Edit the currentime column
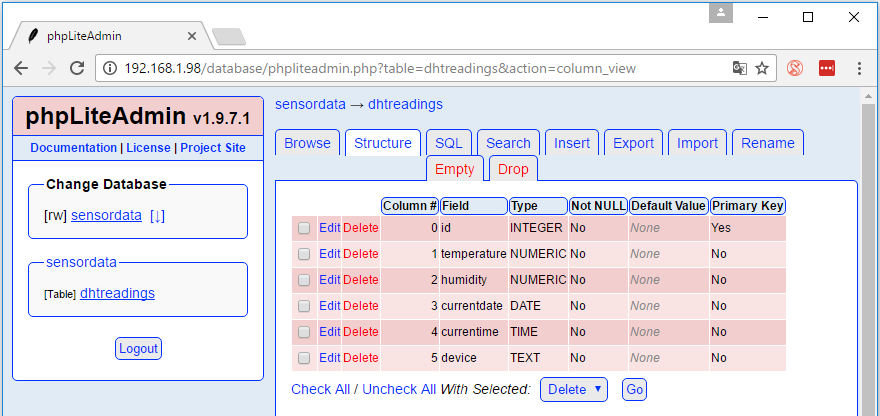Screen dimensions: 880x416 tap(329, 332)
